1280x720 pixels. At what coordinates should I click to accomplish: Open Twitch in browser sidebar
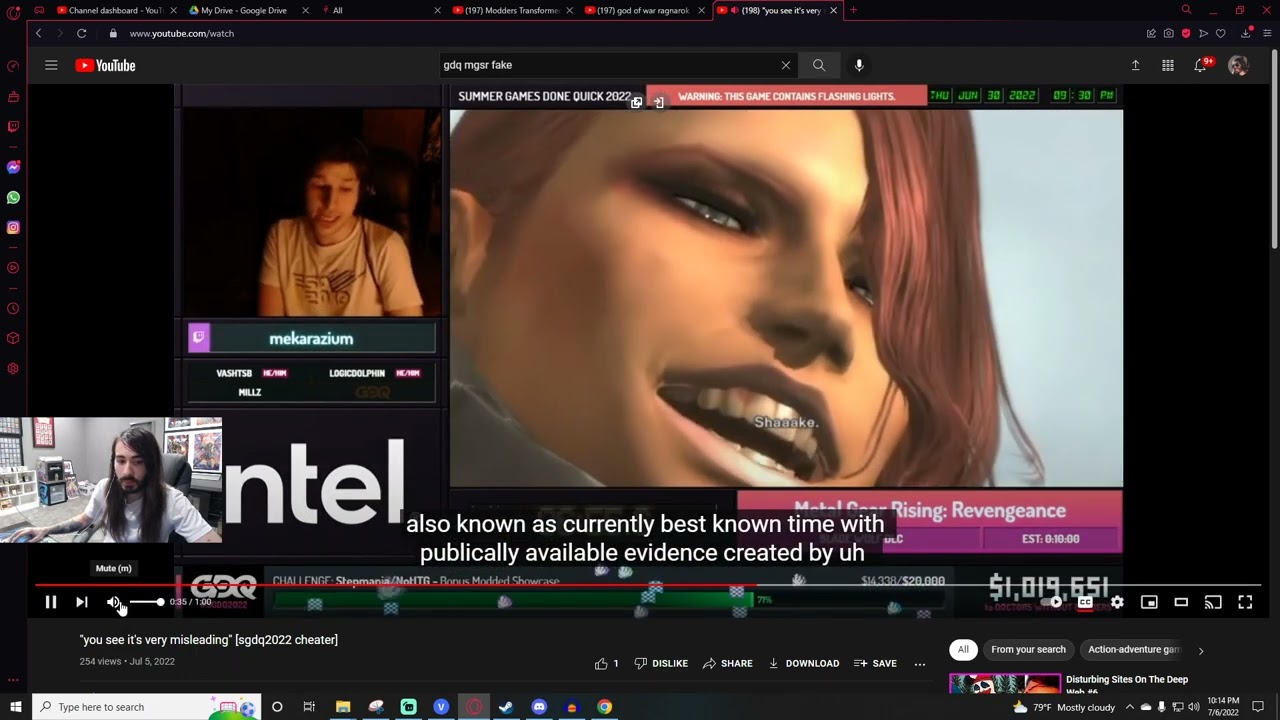pos(13,127)
